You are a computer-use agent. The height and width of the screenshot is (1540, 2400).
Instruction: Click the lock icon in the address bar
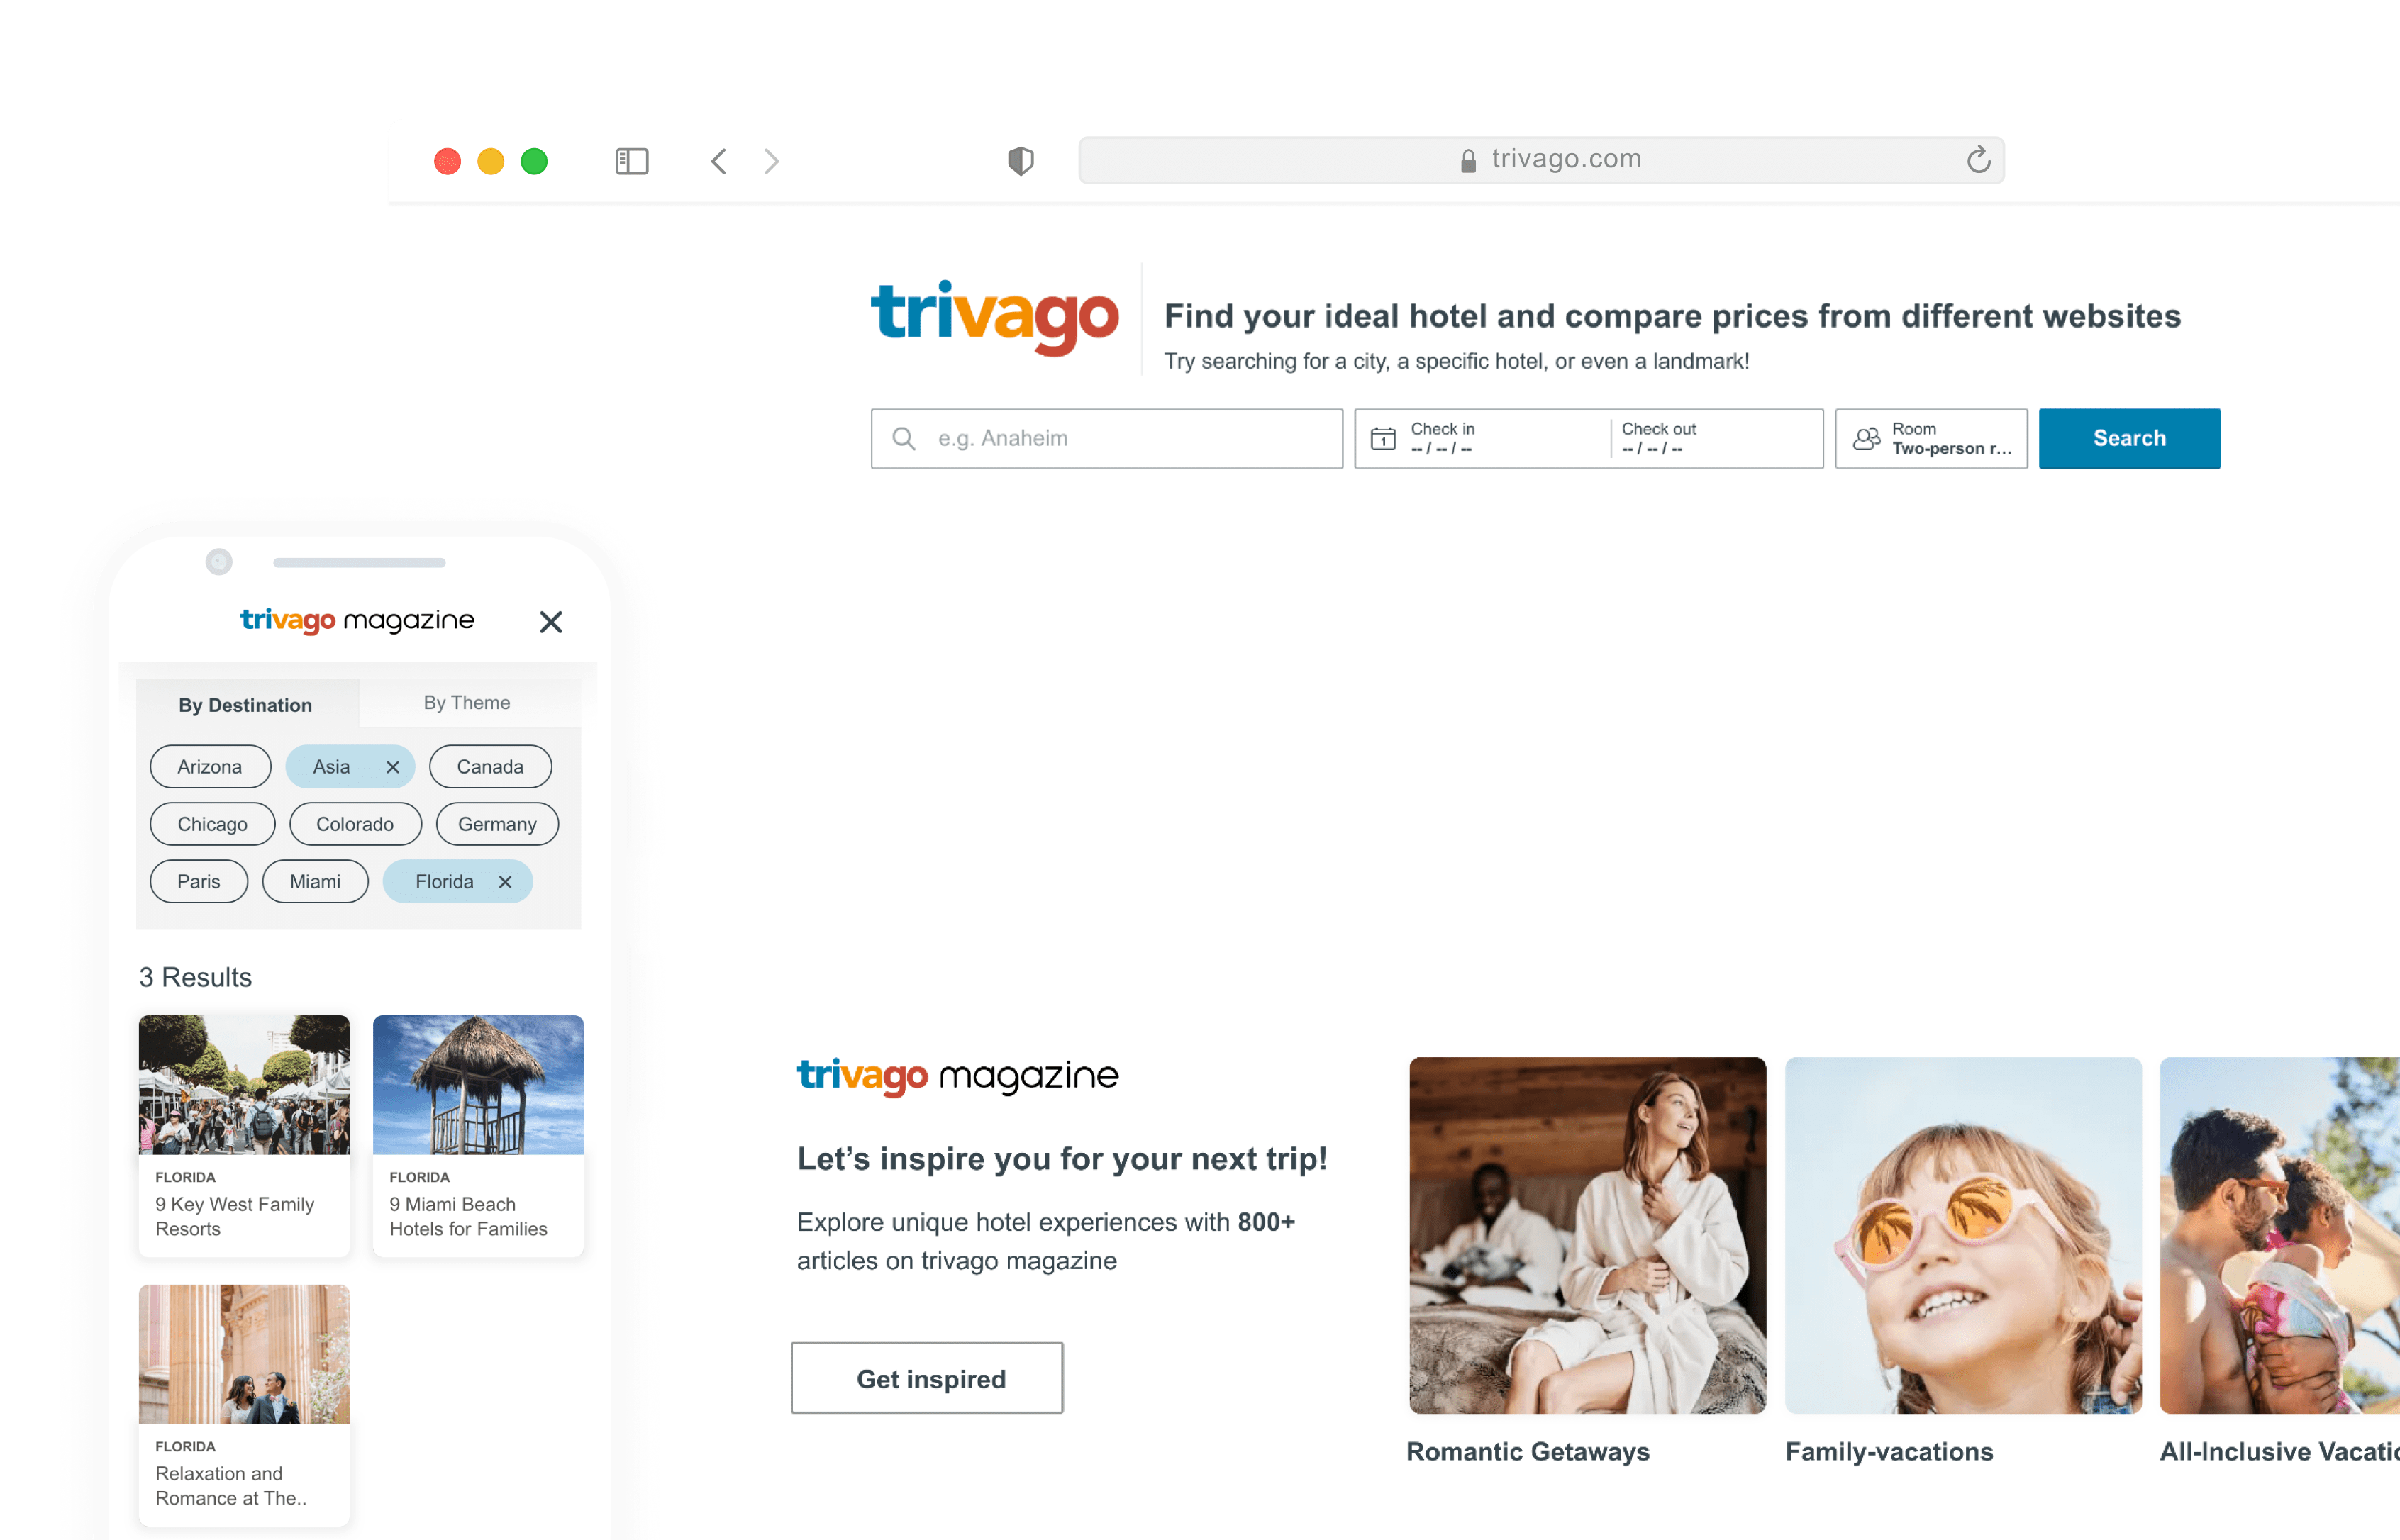click(1468, 161)
